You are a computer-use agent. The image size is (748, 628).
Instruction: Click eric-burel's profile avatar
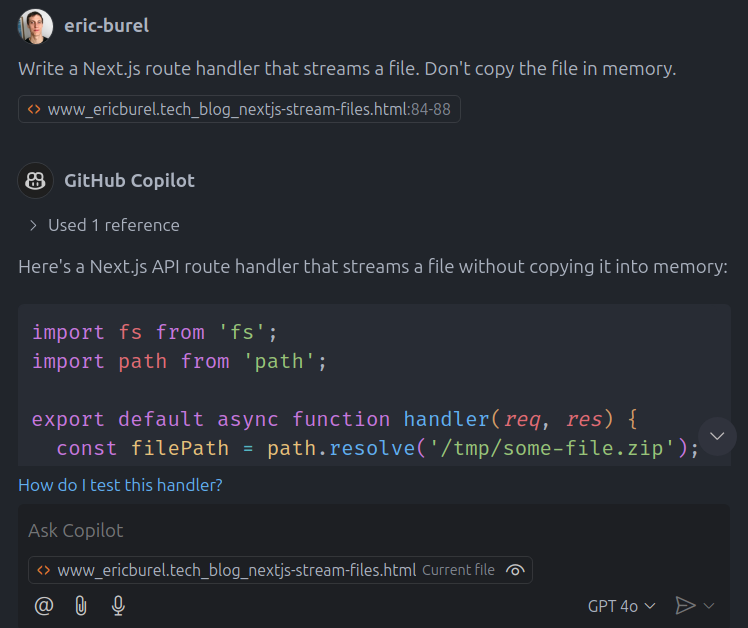(x=35, y=26)
